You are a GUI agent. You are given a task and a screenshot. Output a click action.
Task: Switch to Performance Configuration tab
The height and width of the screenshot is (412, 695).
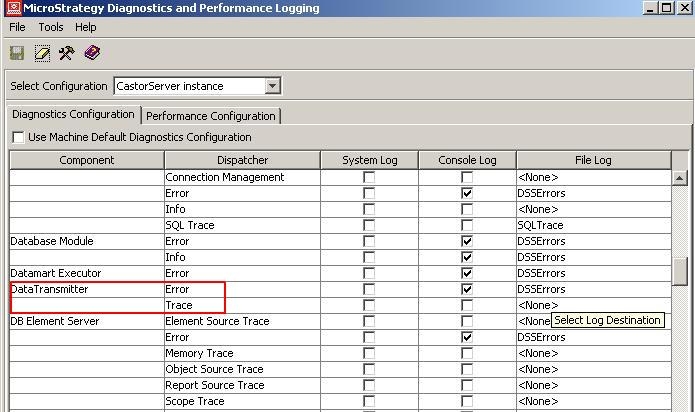tap(211, 116)
